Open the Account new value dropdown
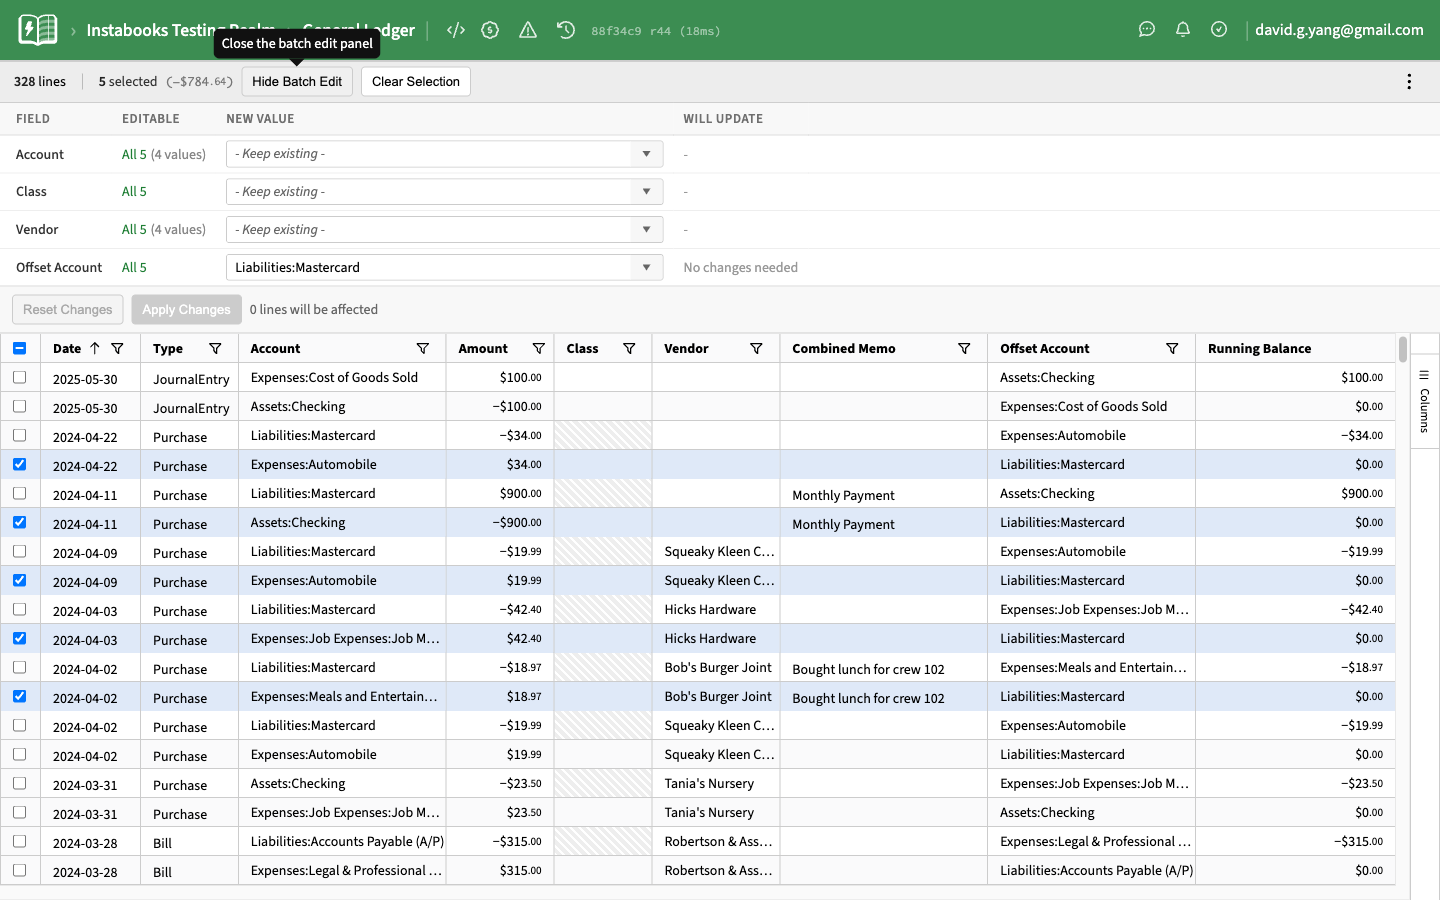1440x900 pixels. [x=444, y=154]
